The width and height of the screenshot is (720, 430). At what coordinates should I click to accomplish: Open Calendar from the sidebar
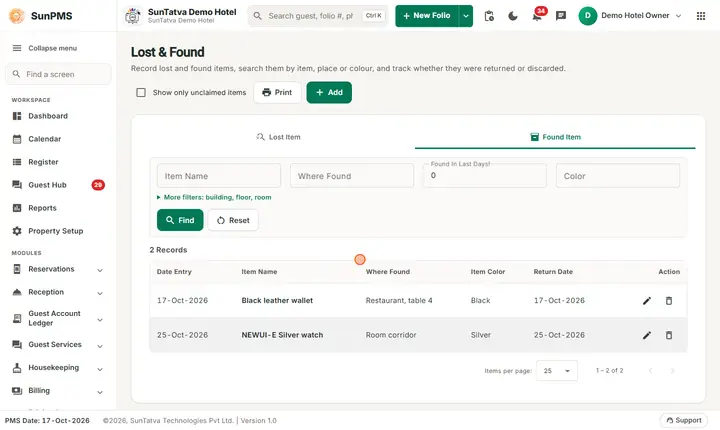click(x=45, y=139)
